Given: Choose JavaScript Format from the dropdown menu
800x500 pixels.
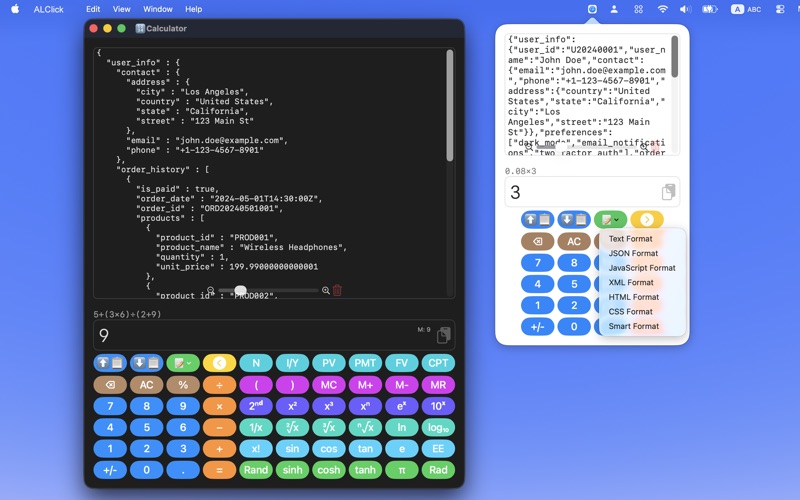Looking at the screenshot, I should pyautogui.click(x=642, y=268).
